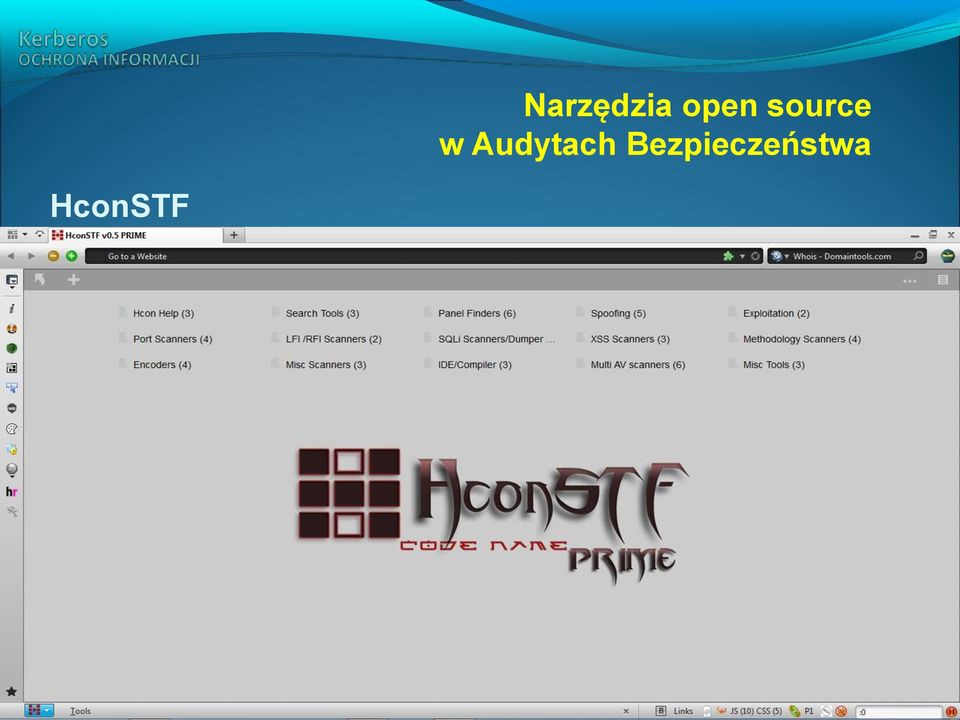Open the search engine selector dropdown
Image resolution: width=960 pixels, height=720 pixels.
(779, 257)
